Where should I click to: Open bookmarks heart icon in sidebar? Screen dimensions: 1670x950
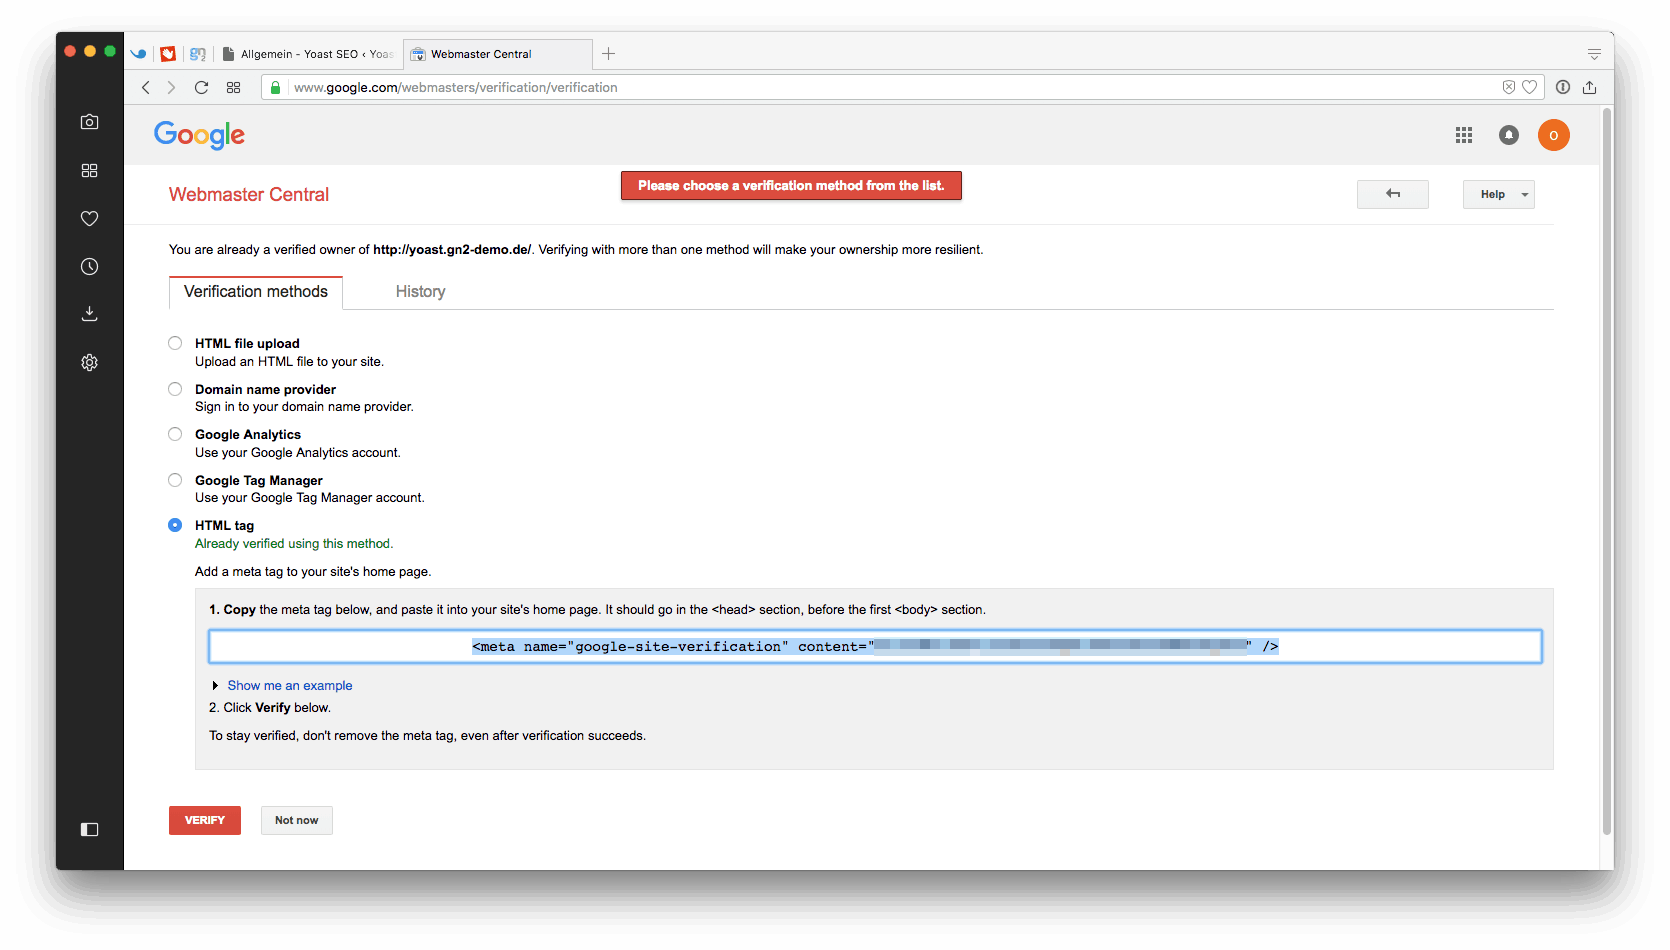89,218
